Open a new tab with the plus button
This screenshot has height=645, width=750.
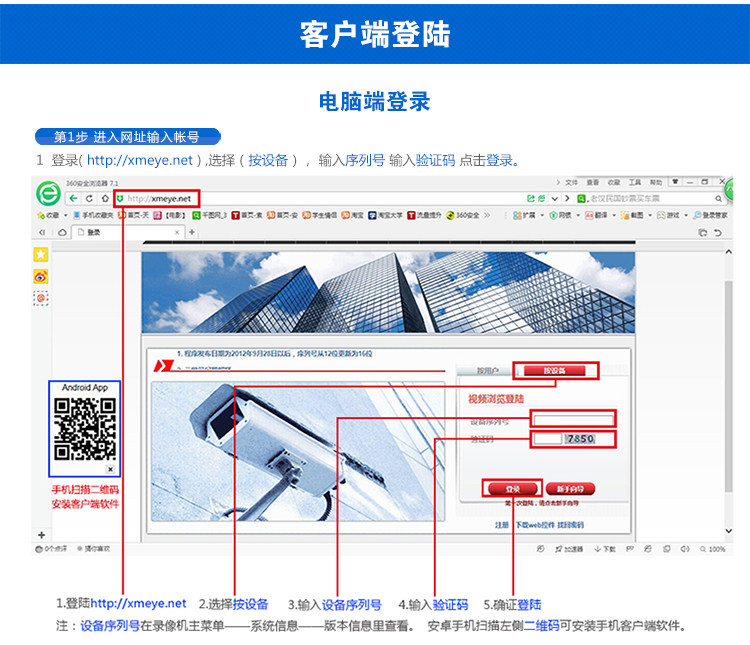click(192, 232)
